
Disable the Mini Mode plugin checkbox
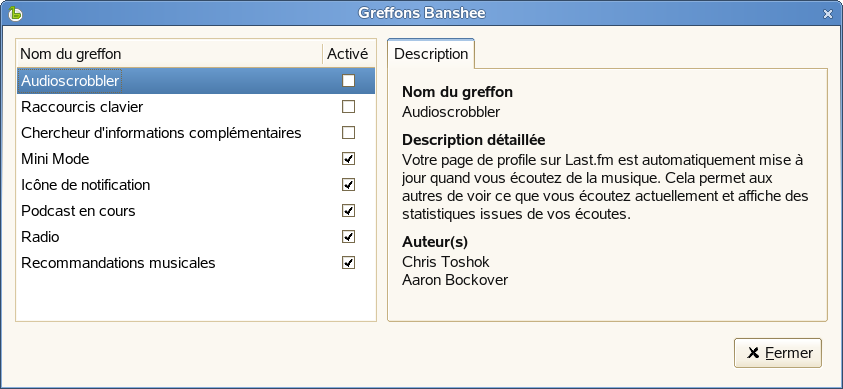348,159
